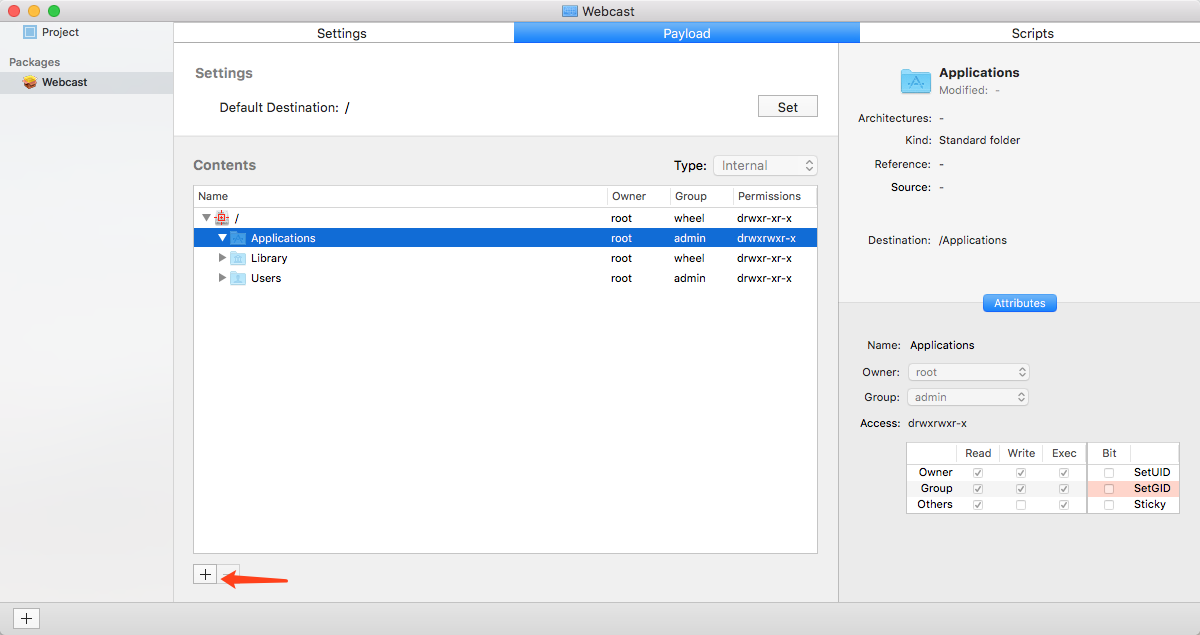Switch to the Scripts tab

1032,33
